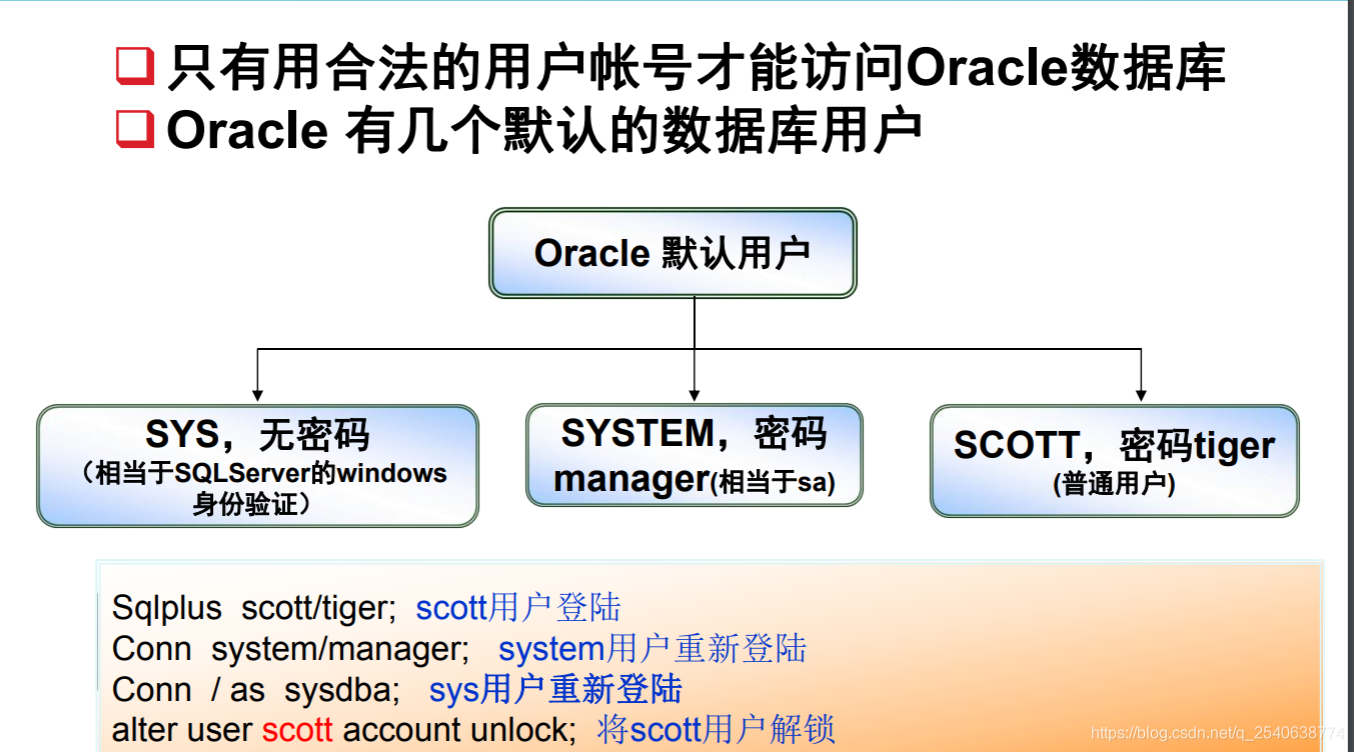This screenshot has width=1354, height=752.
Task: Select the red square bullet before the second heading
Action: [x=135, y=129]
